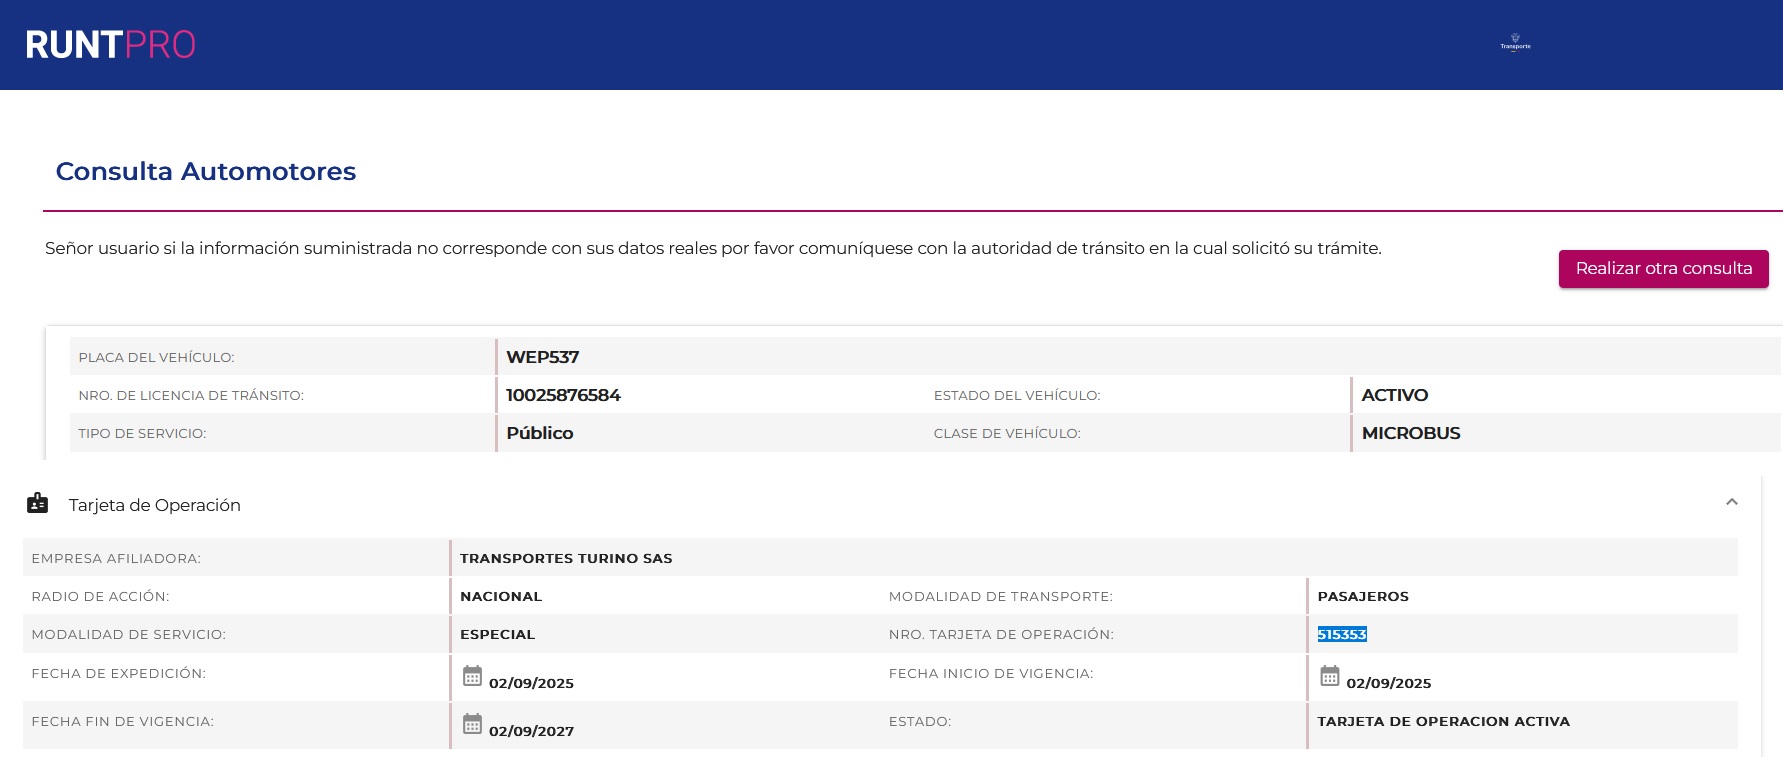Click the RUNT PRO logo
The width and height of the screenshot is (1783, 757).
pos(110,45)
